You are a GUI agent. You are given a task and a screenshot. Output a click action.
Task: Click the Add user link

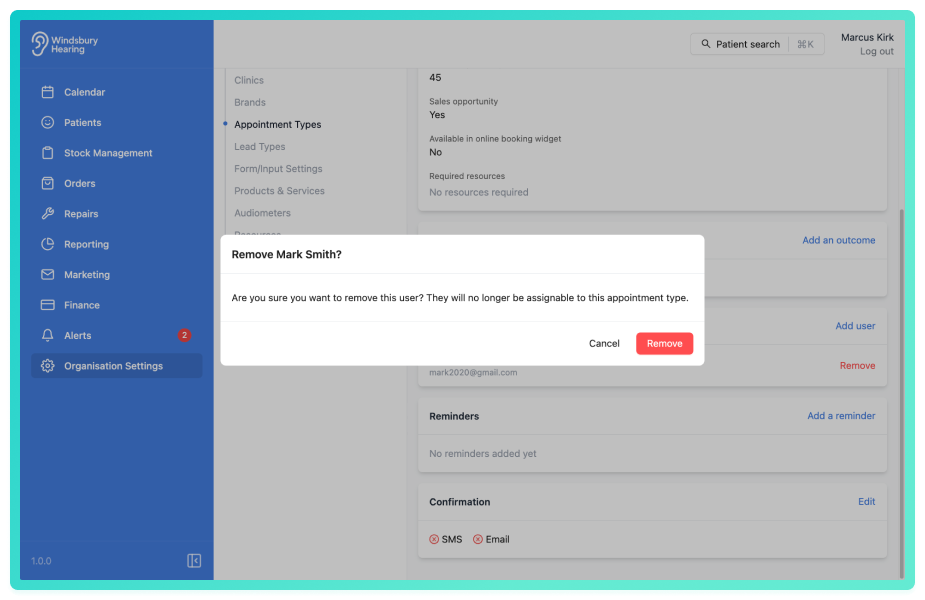(855, 326)
